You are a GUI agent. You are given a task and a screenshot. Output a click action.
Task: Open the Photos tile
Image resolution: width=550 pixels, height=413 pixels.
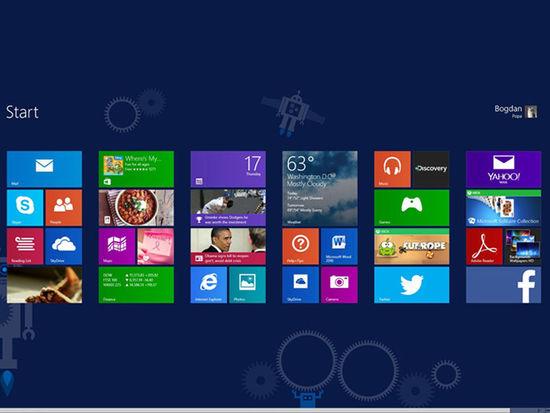pos(247,285)
